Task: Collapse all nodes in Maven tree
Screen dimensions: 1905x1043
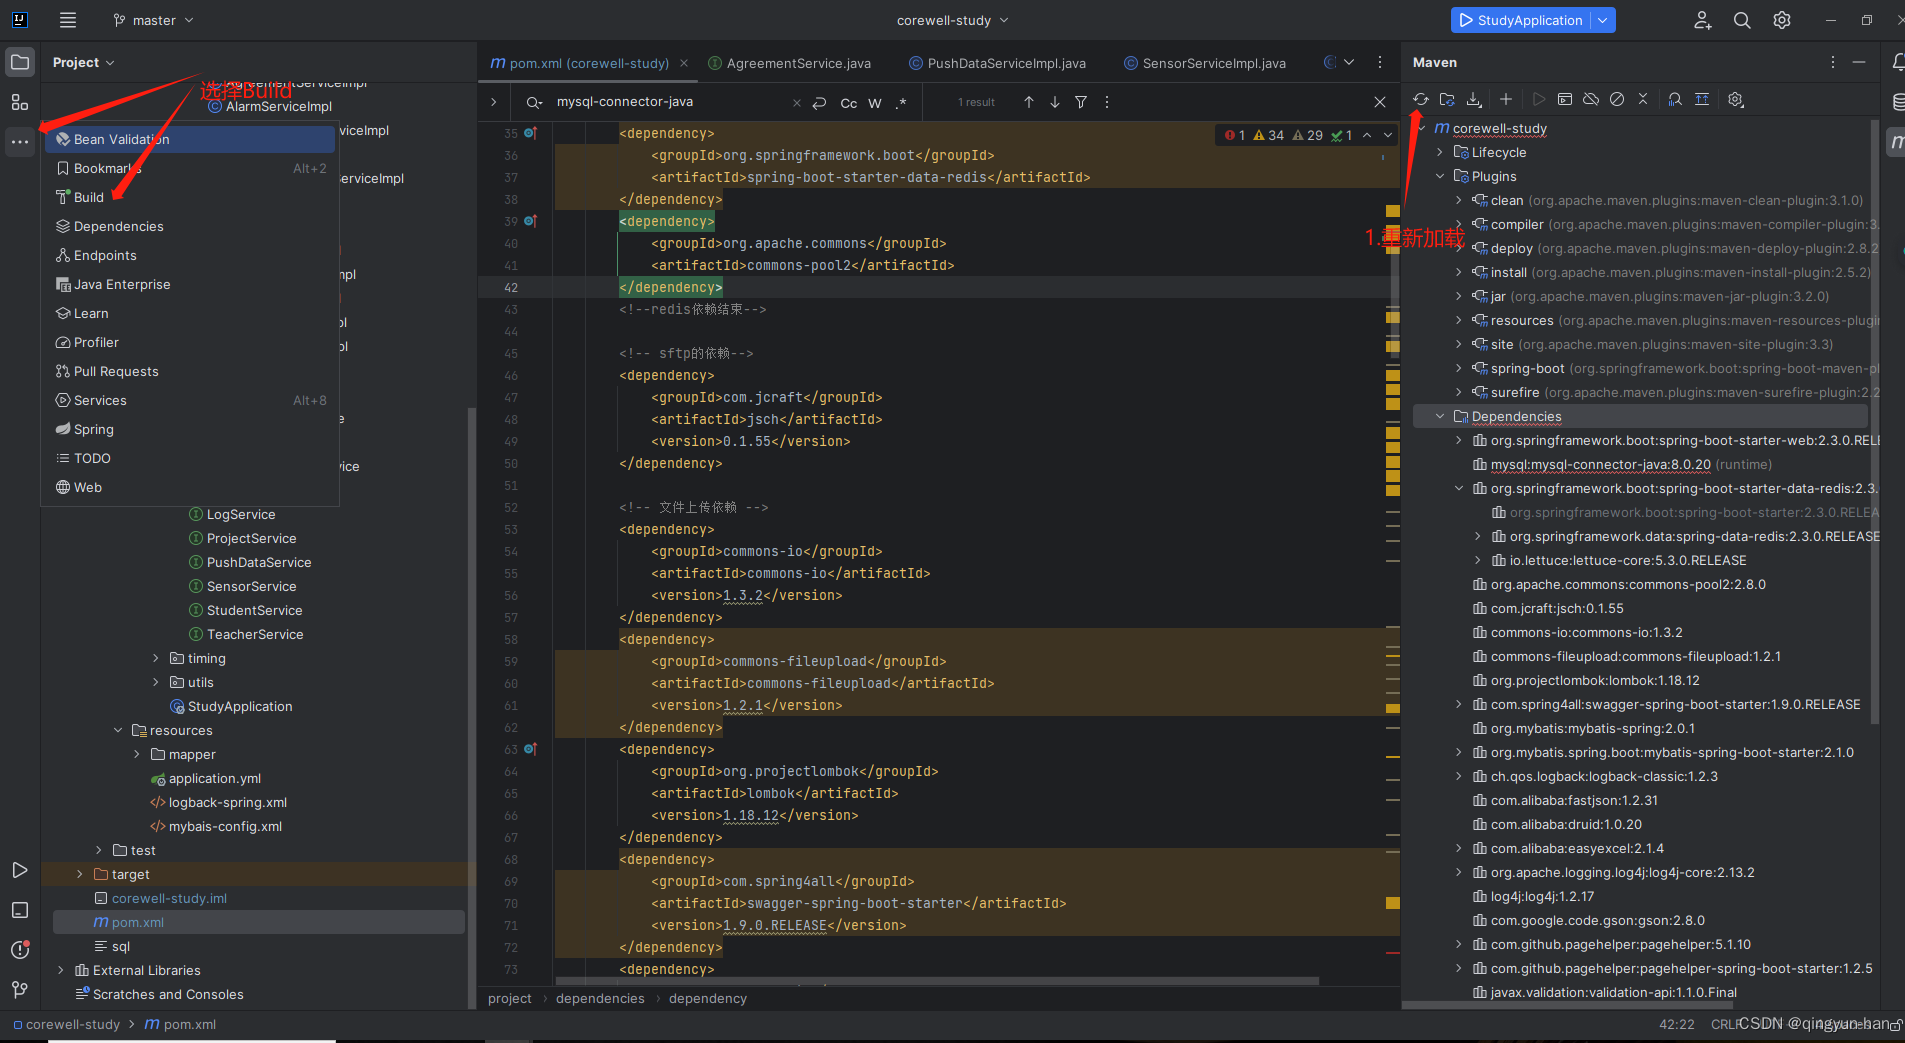Action: [1643, 99]
